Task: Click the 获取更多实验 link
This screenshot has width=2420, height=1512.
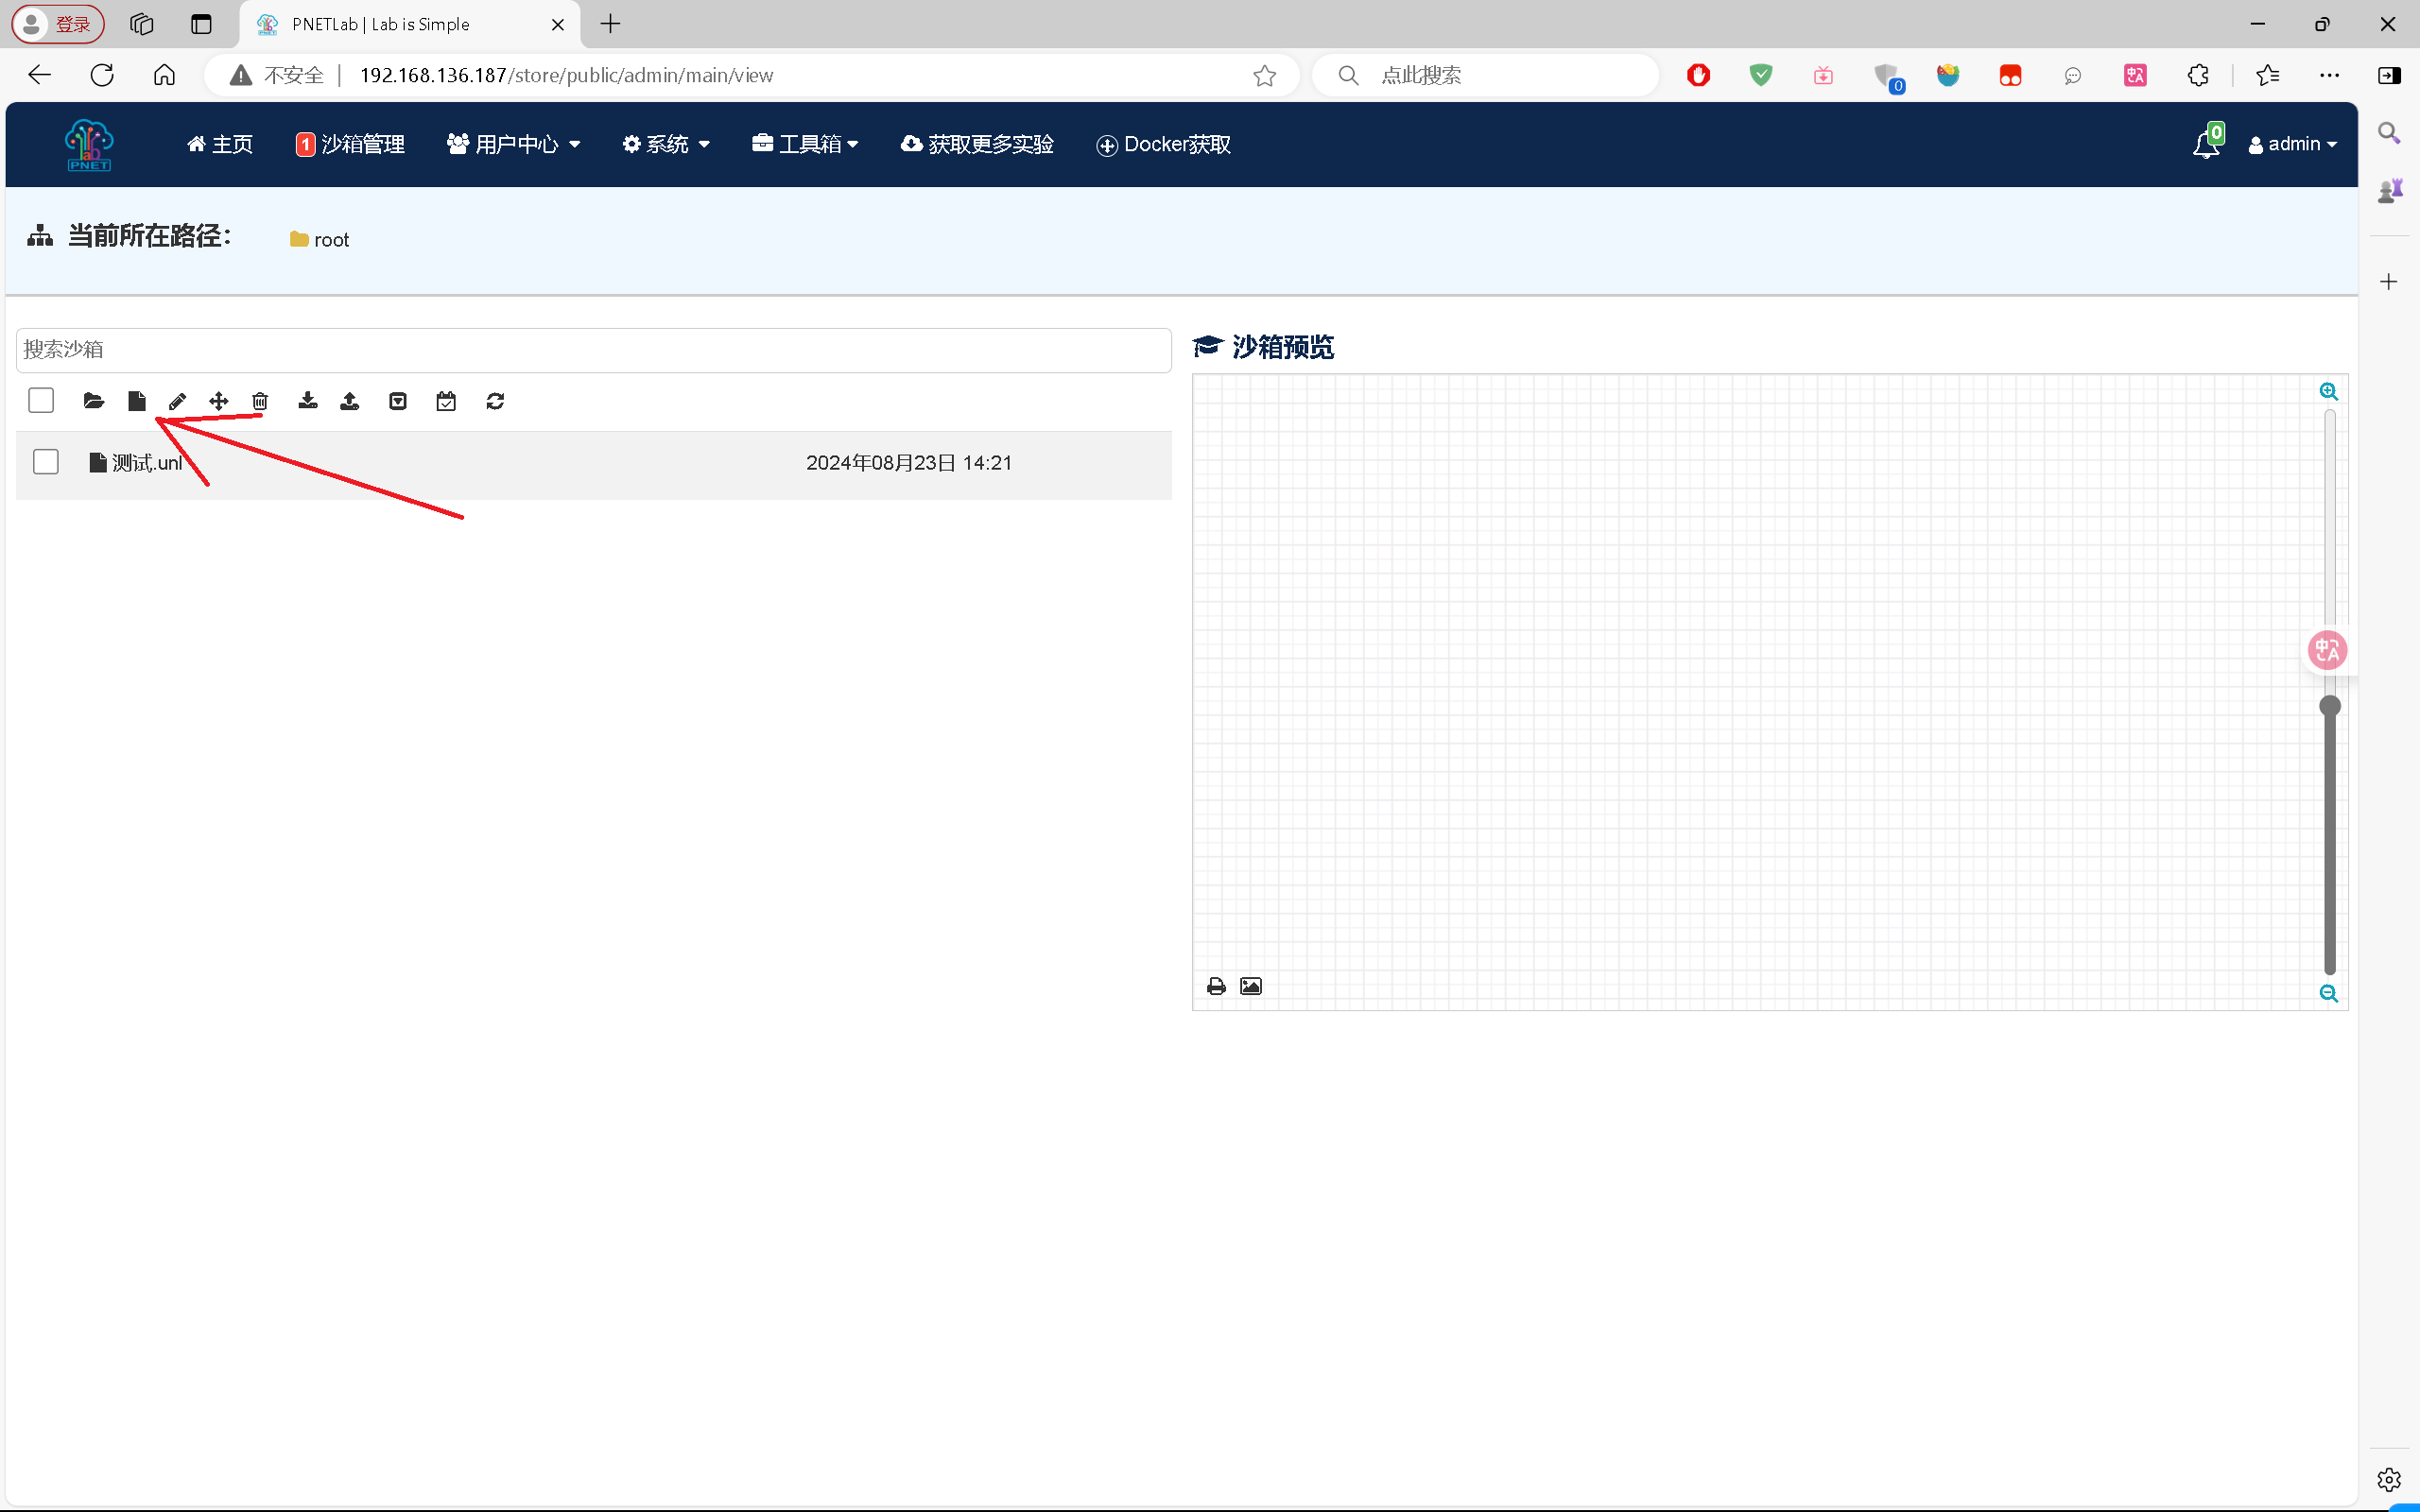Action: pyautogui.click(x=977, y=144)
